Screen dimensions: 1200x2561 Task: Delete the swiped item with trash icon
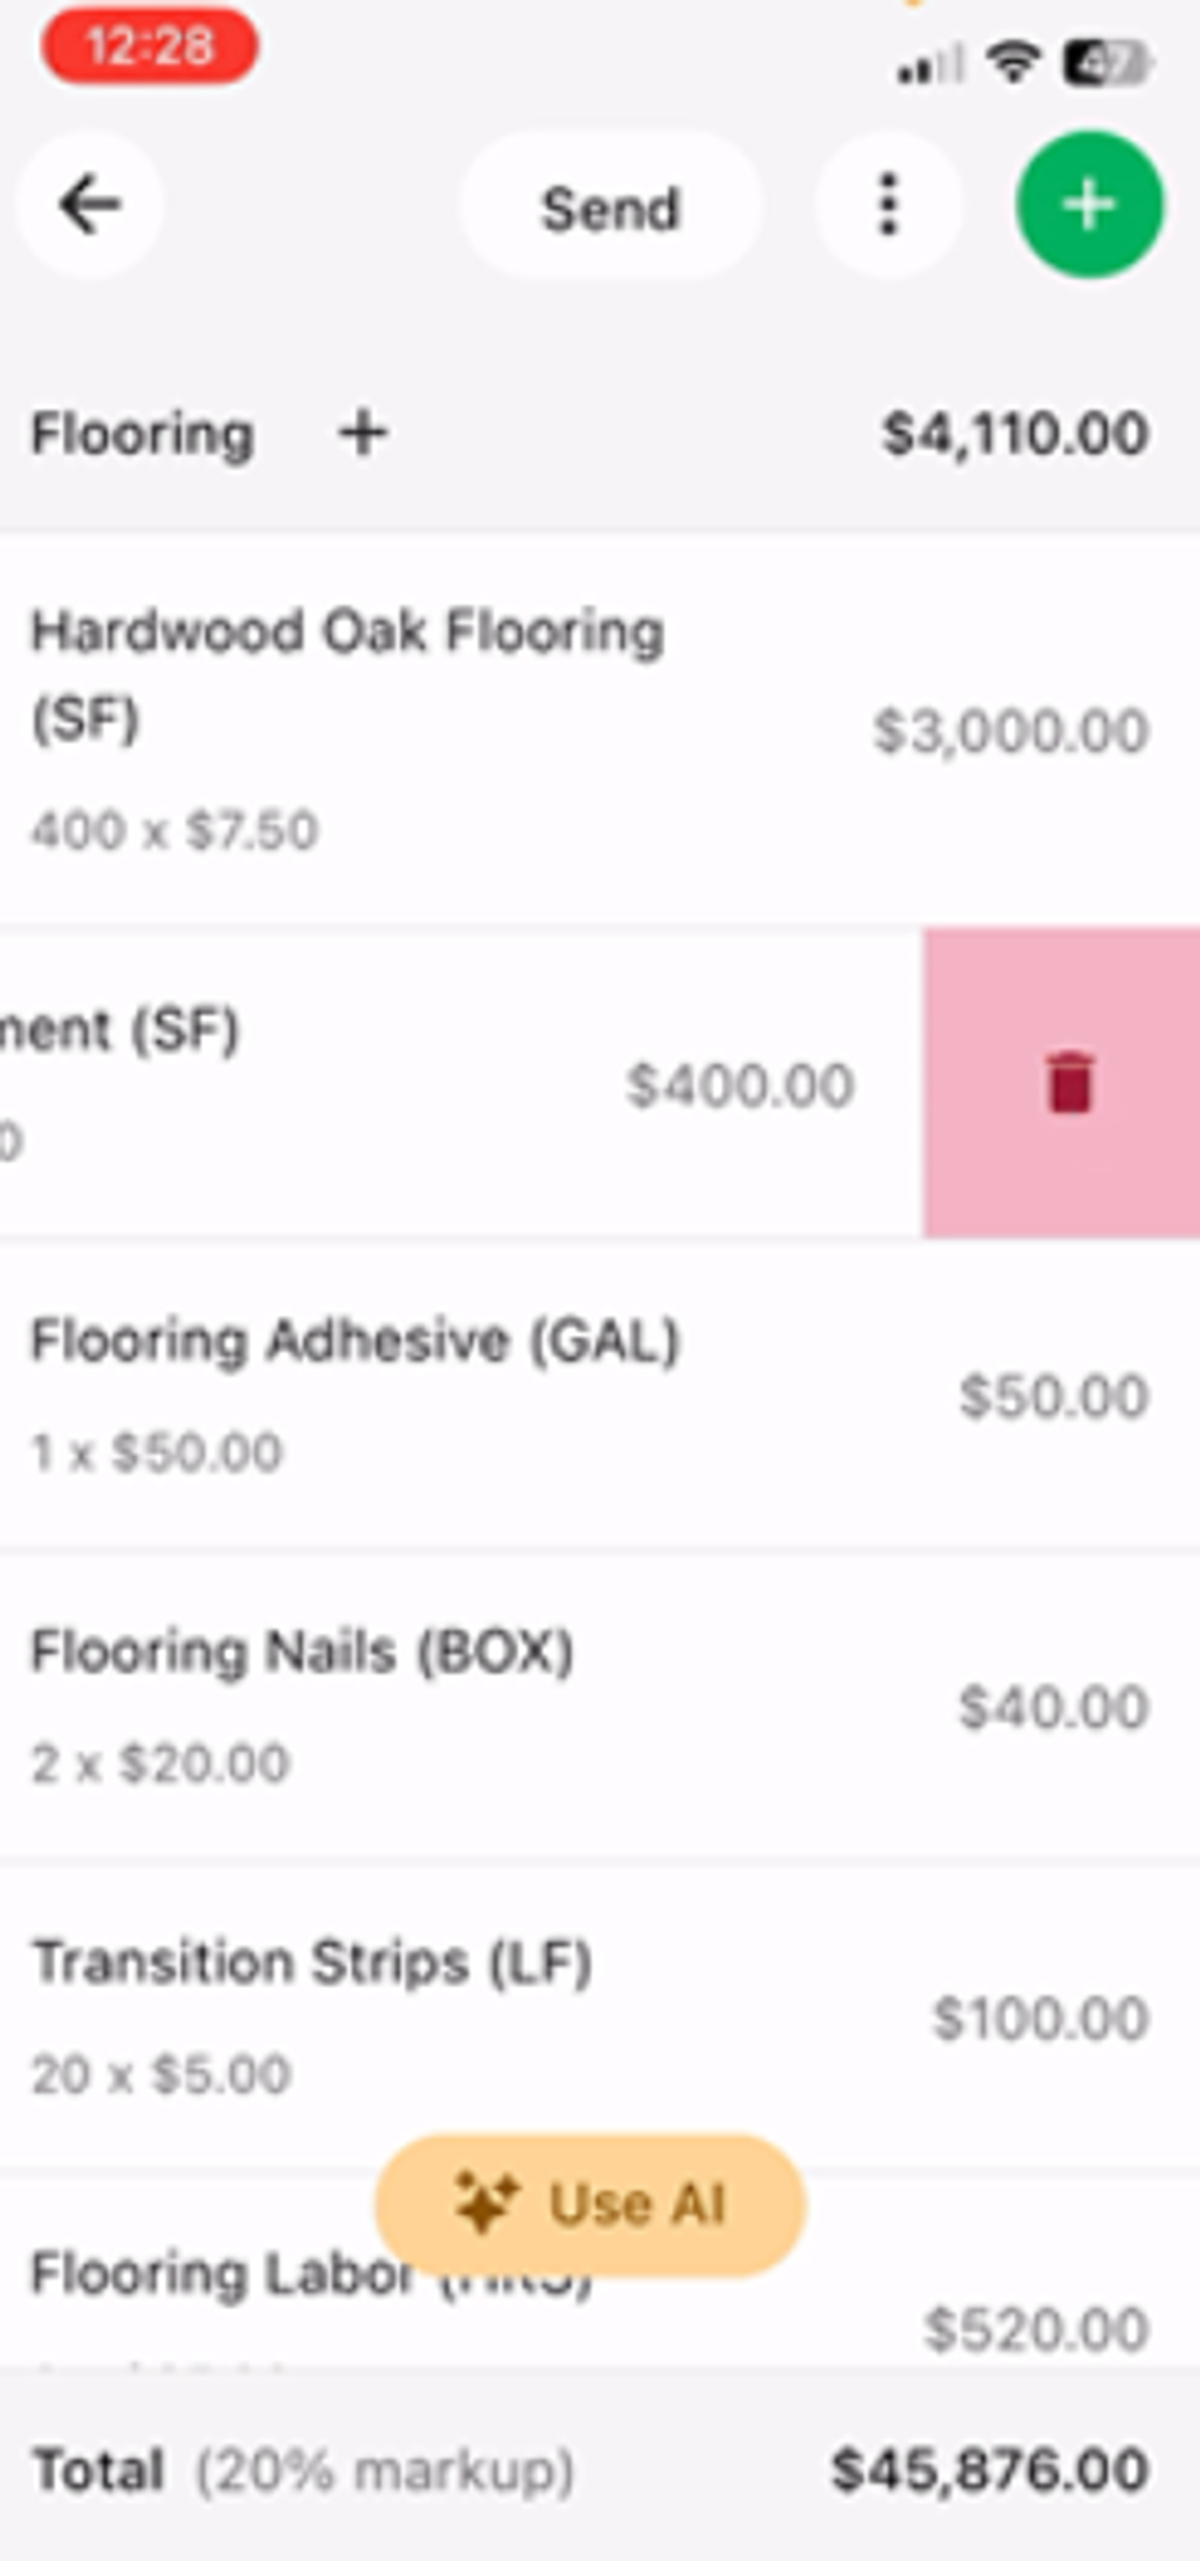click(1069, 1083)
